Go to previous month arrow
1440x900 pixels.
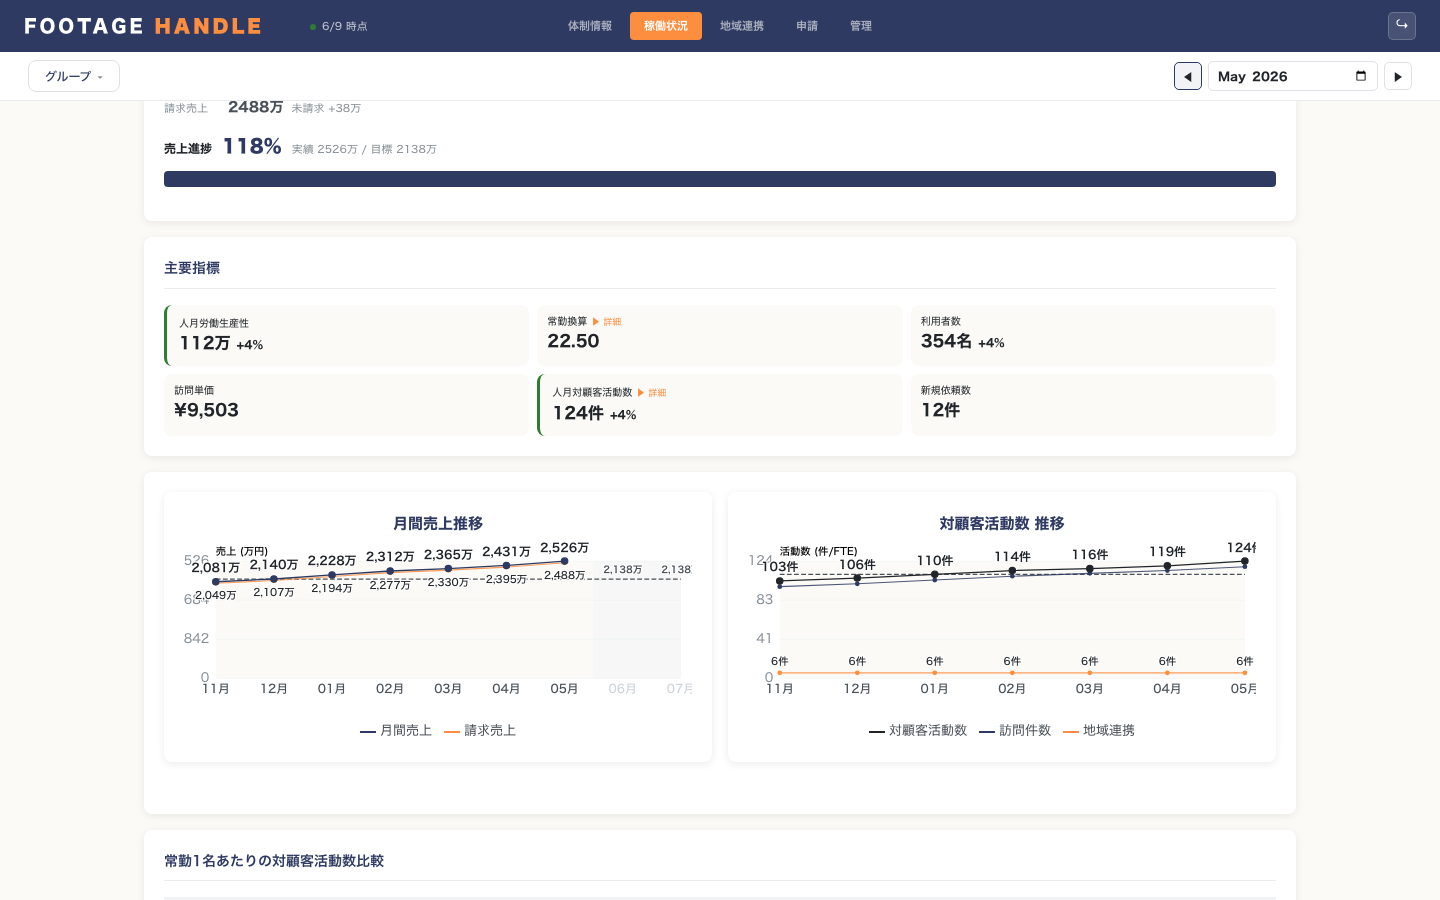point(1188,76)
